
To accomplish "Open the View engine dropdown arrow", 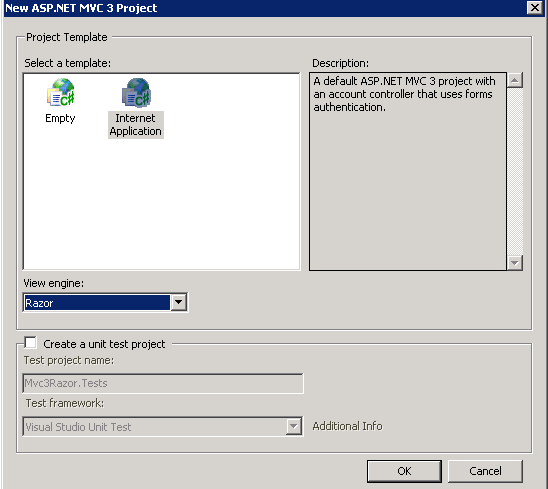I will pos(179,302).
